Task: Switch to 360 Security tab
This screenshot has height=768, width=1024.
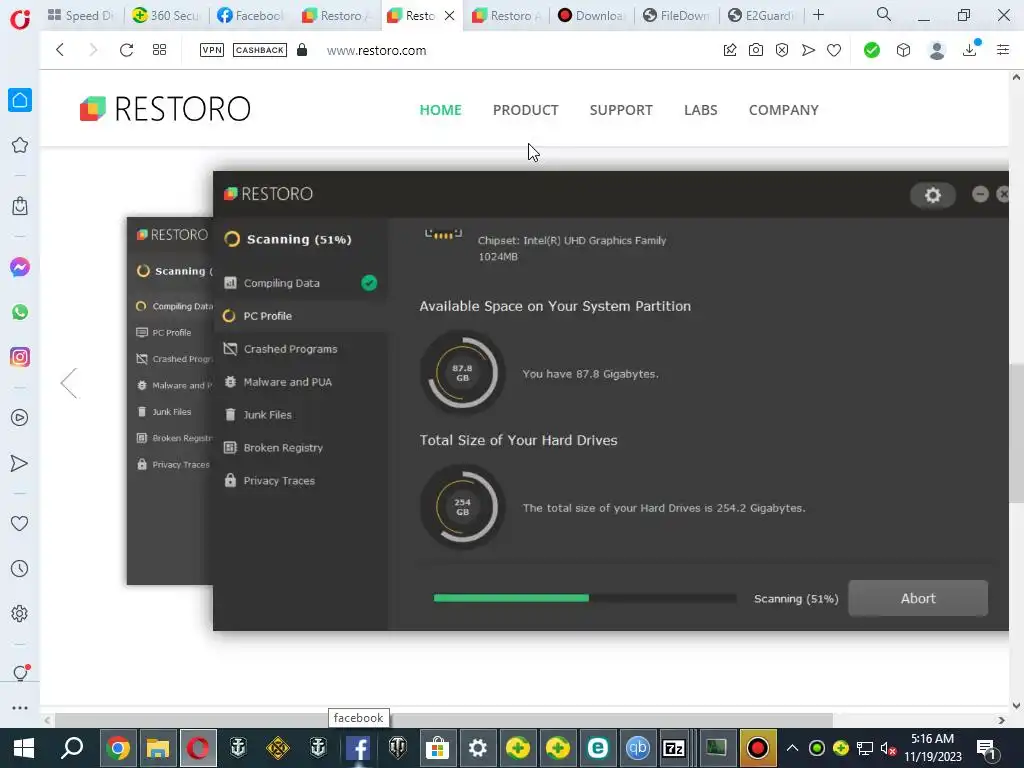Action: (x=167, y=15)
